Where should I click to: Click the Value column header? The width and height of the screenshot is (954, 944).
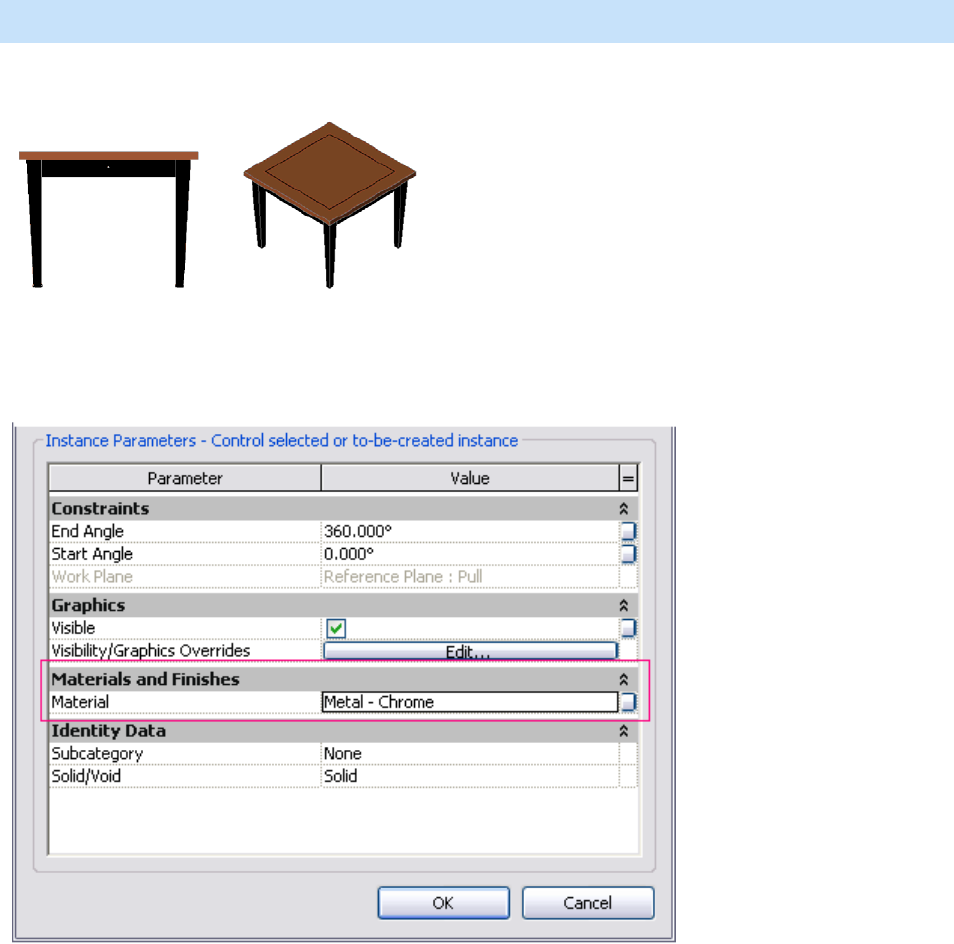coord(470,478)
